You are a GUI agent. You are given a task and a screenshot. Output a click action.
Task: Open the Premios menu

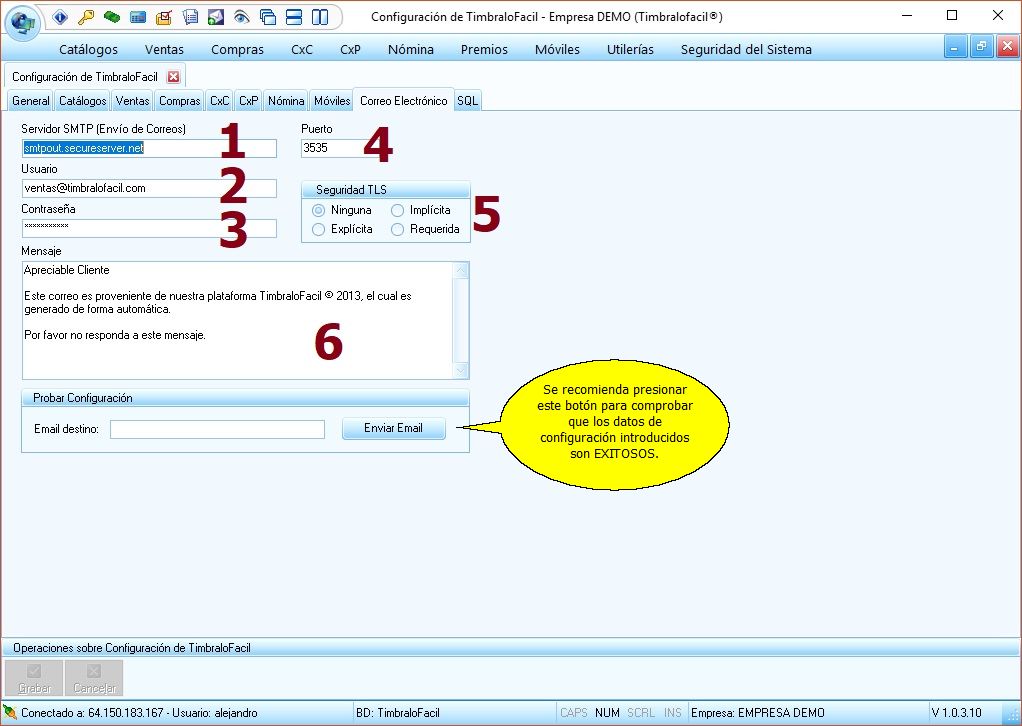point(484,50)
